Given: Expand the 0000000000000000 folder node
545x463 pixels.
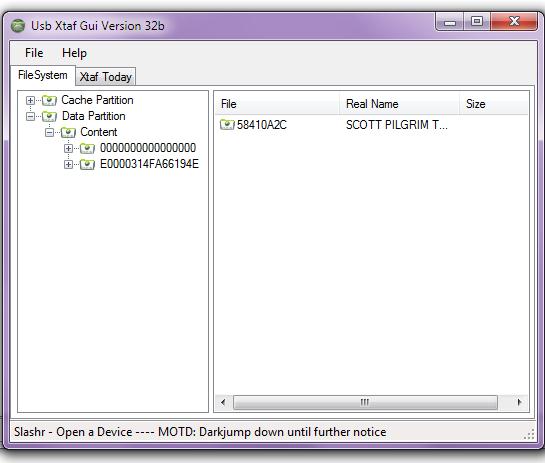Looking at the screenshot, I should pyautogui.click(x=68, y=148).
